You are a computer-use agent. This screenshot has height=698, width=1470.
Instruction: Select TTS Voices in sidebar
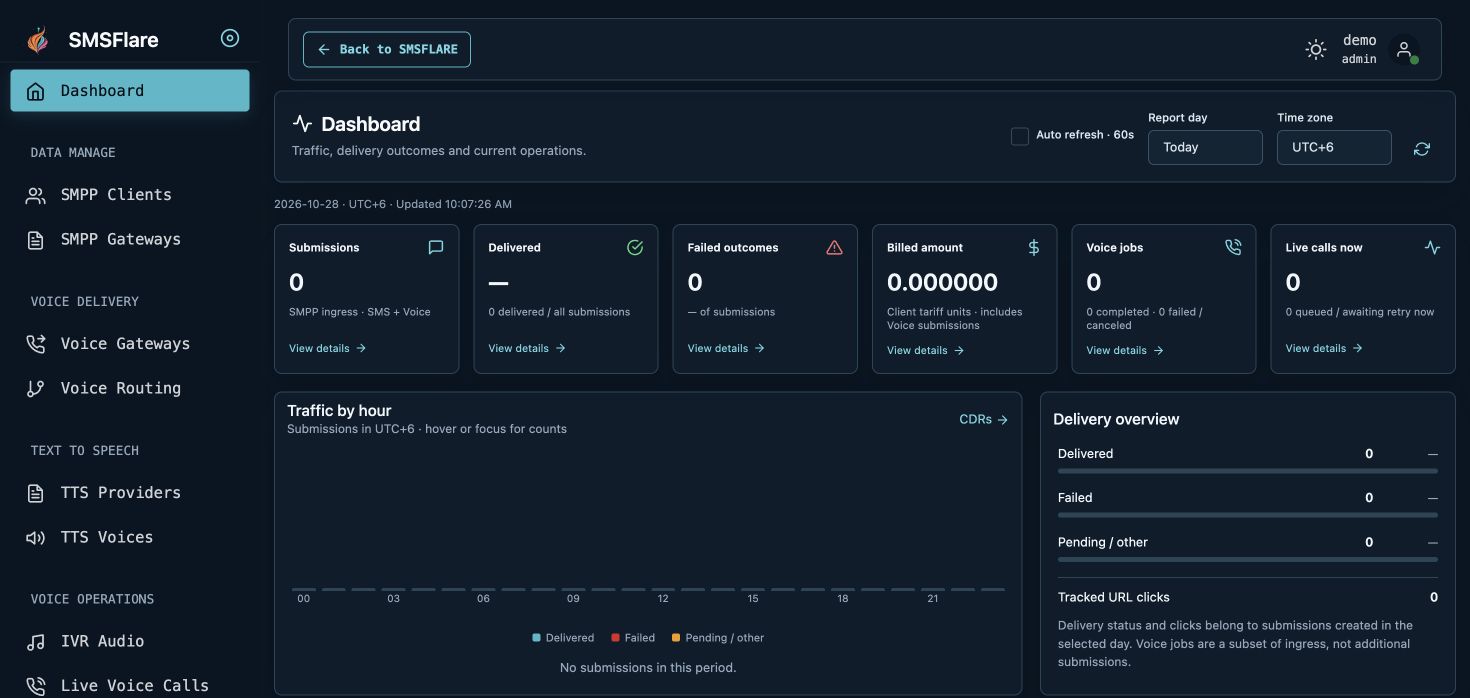pyautogui.click(x=130, y=538)
